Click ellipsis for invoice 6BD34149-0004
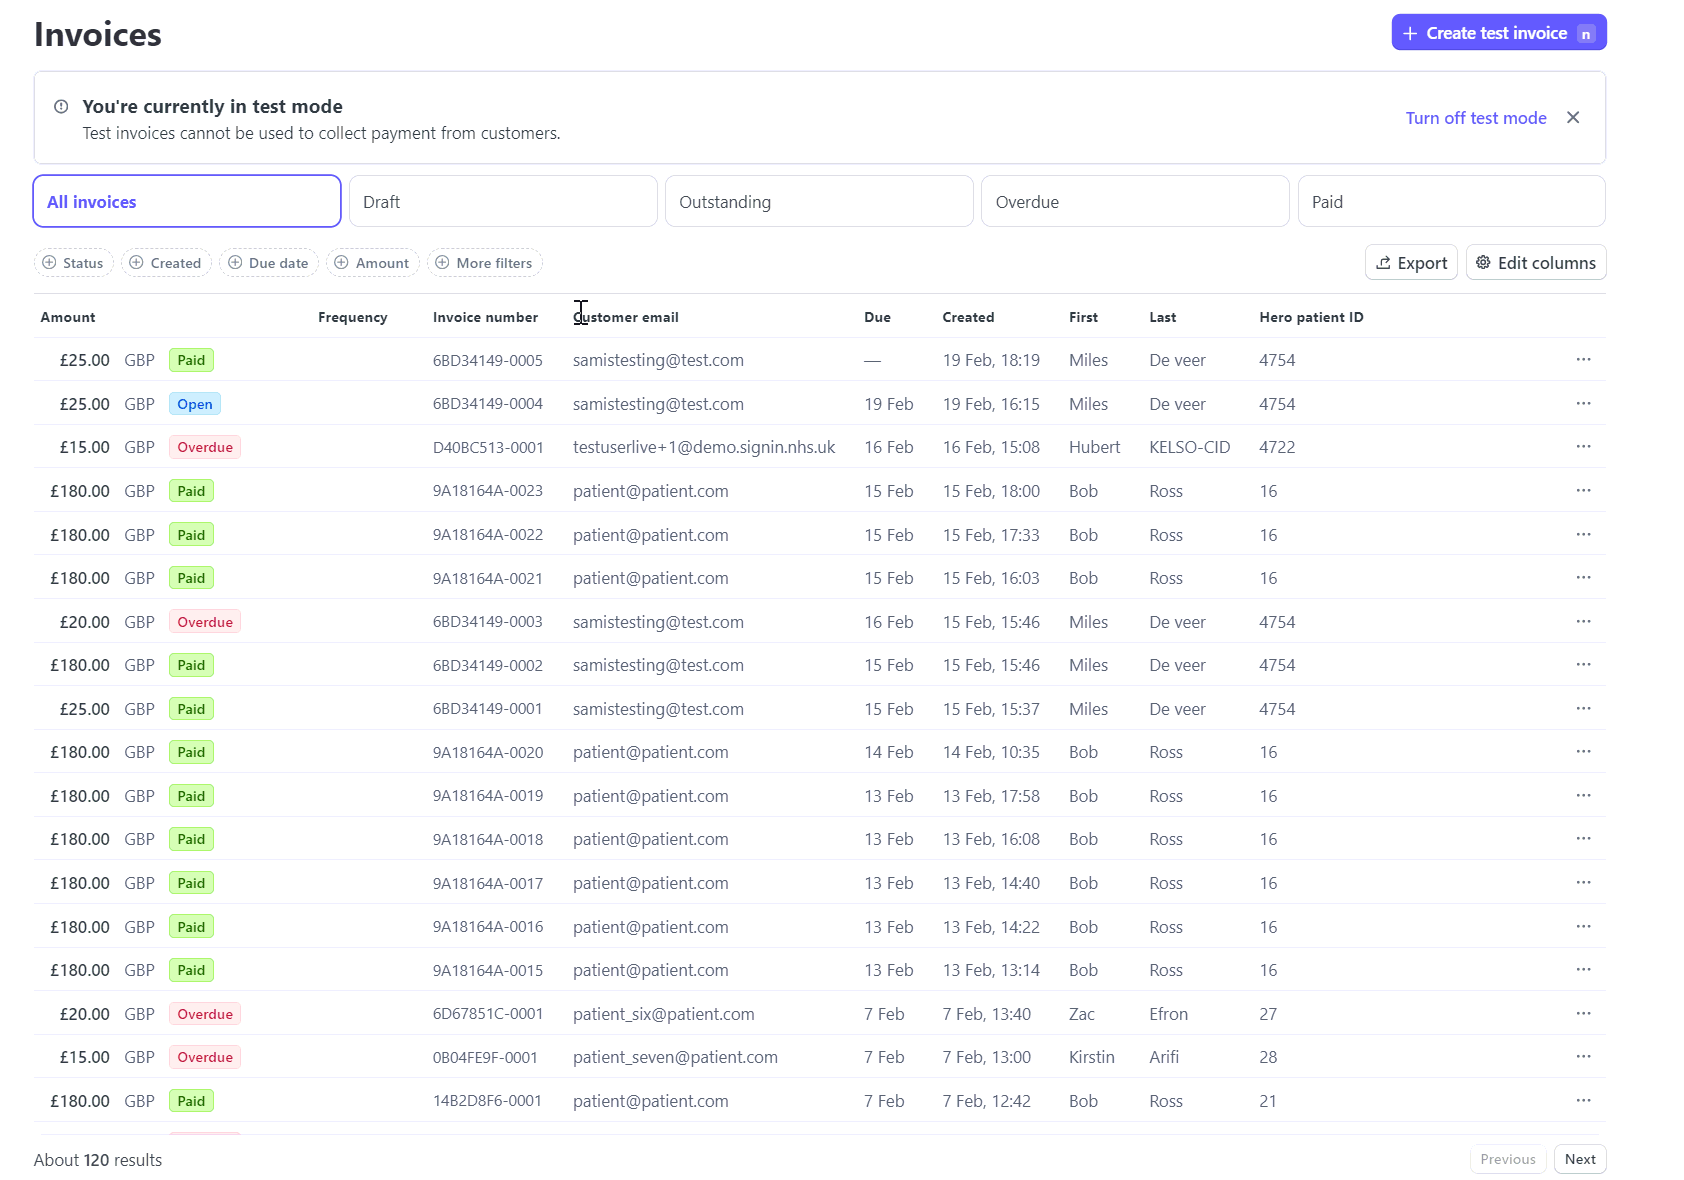 click(x=1583, y=404)
